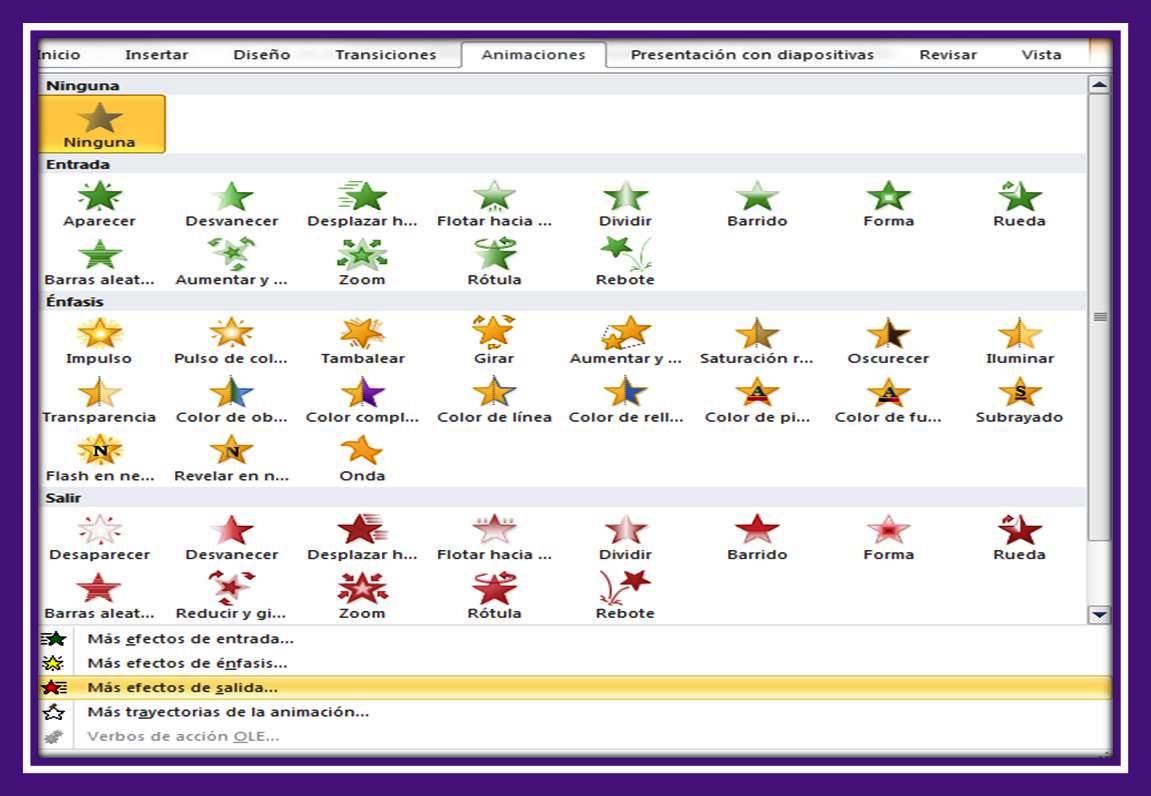Select the green Forma entrance effect
The height and width of the screenshot is (796, 1151).
888,203
